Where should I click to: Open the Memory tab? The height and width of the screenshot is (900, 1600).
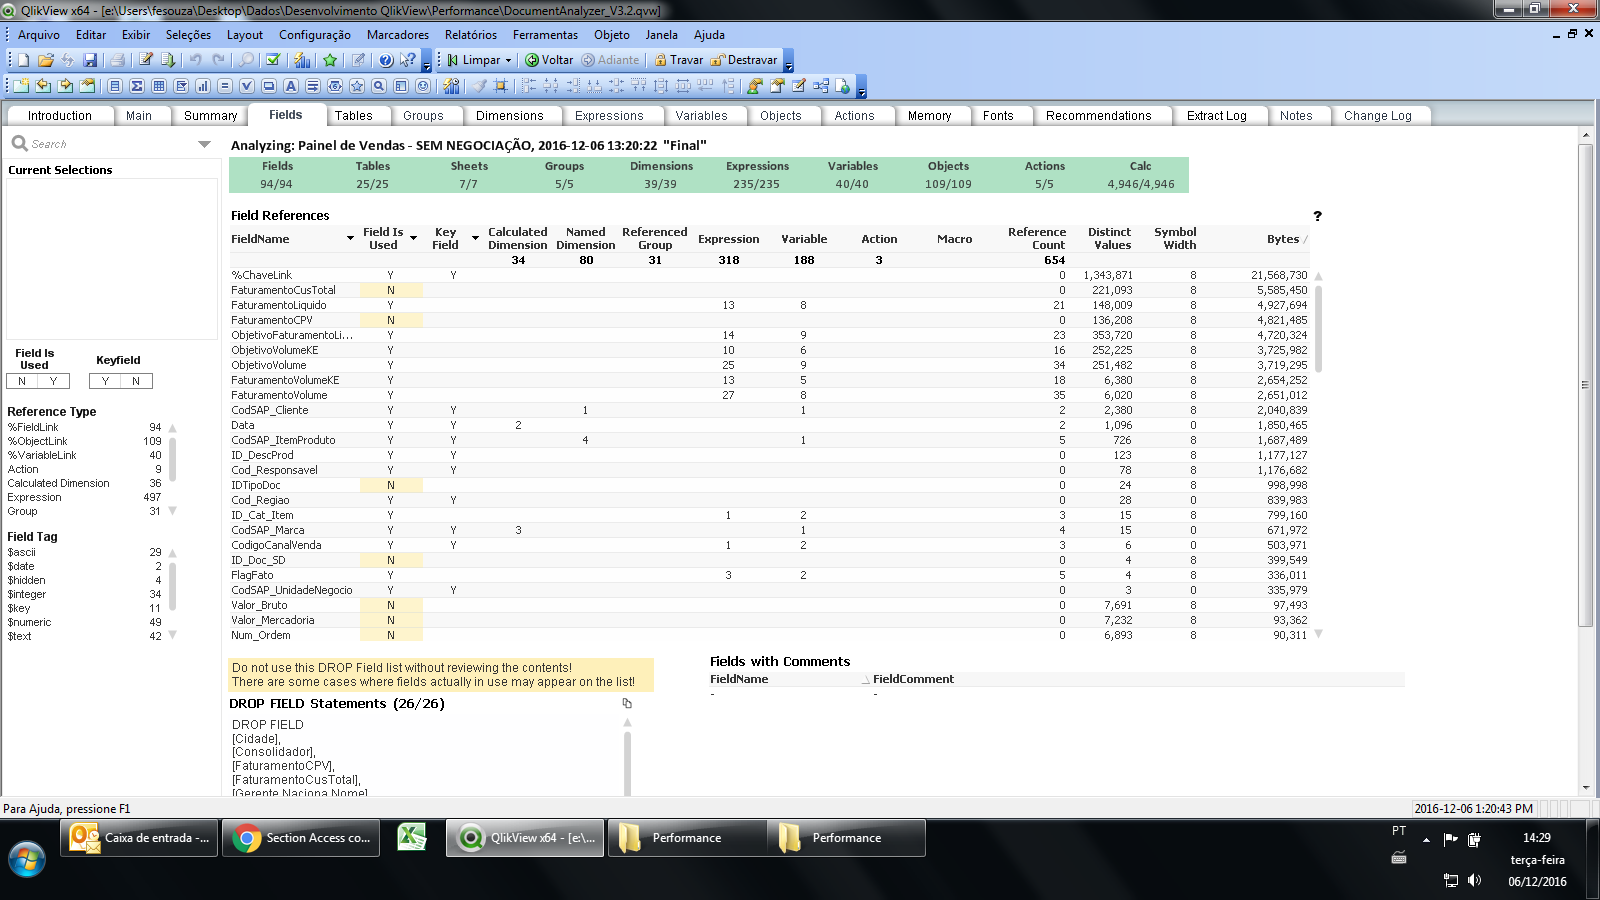click(x=930, y=116)
